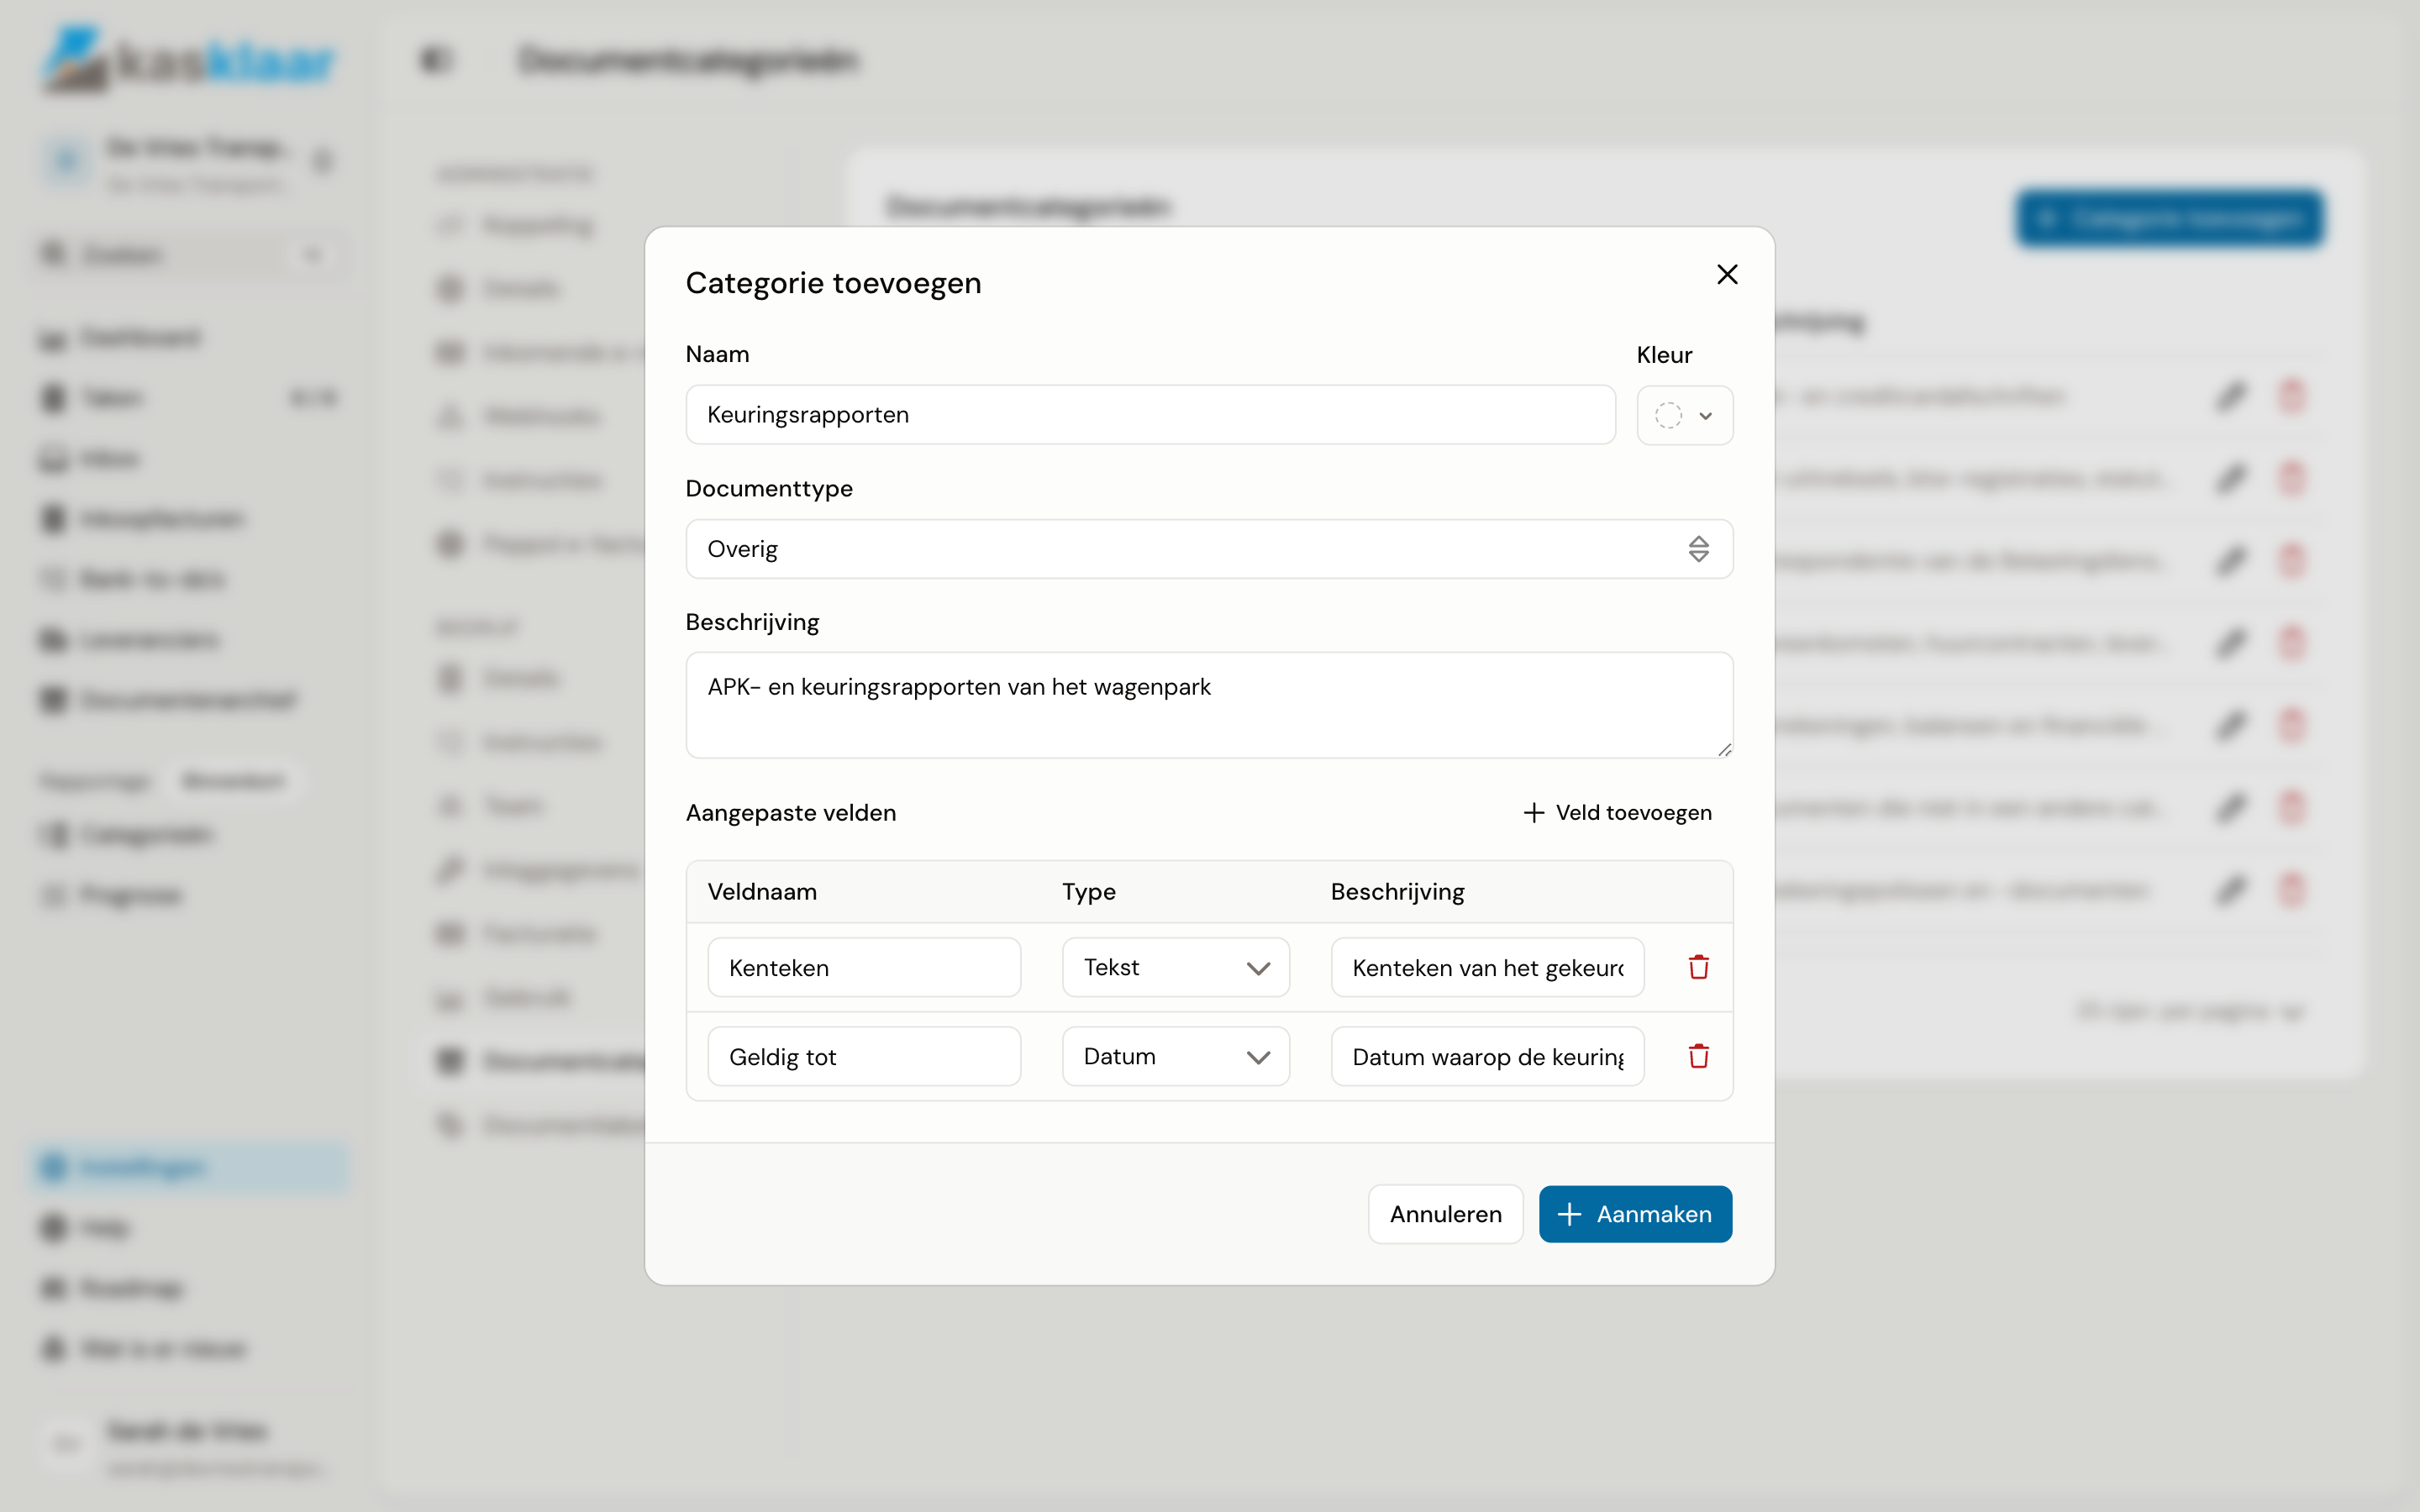Click the 'Kenteken van het gekeur' description input
2420x1512 pixels.
click(1487, 967)
